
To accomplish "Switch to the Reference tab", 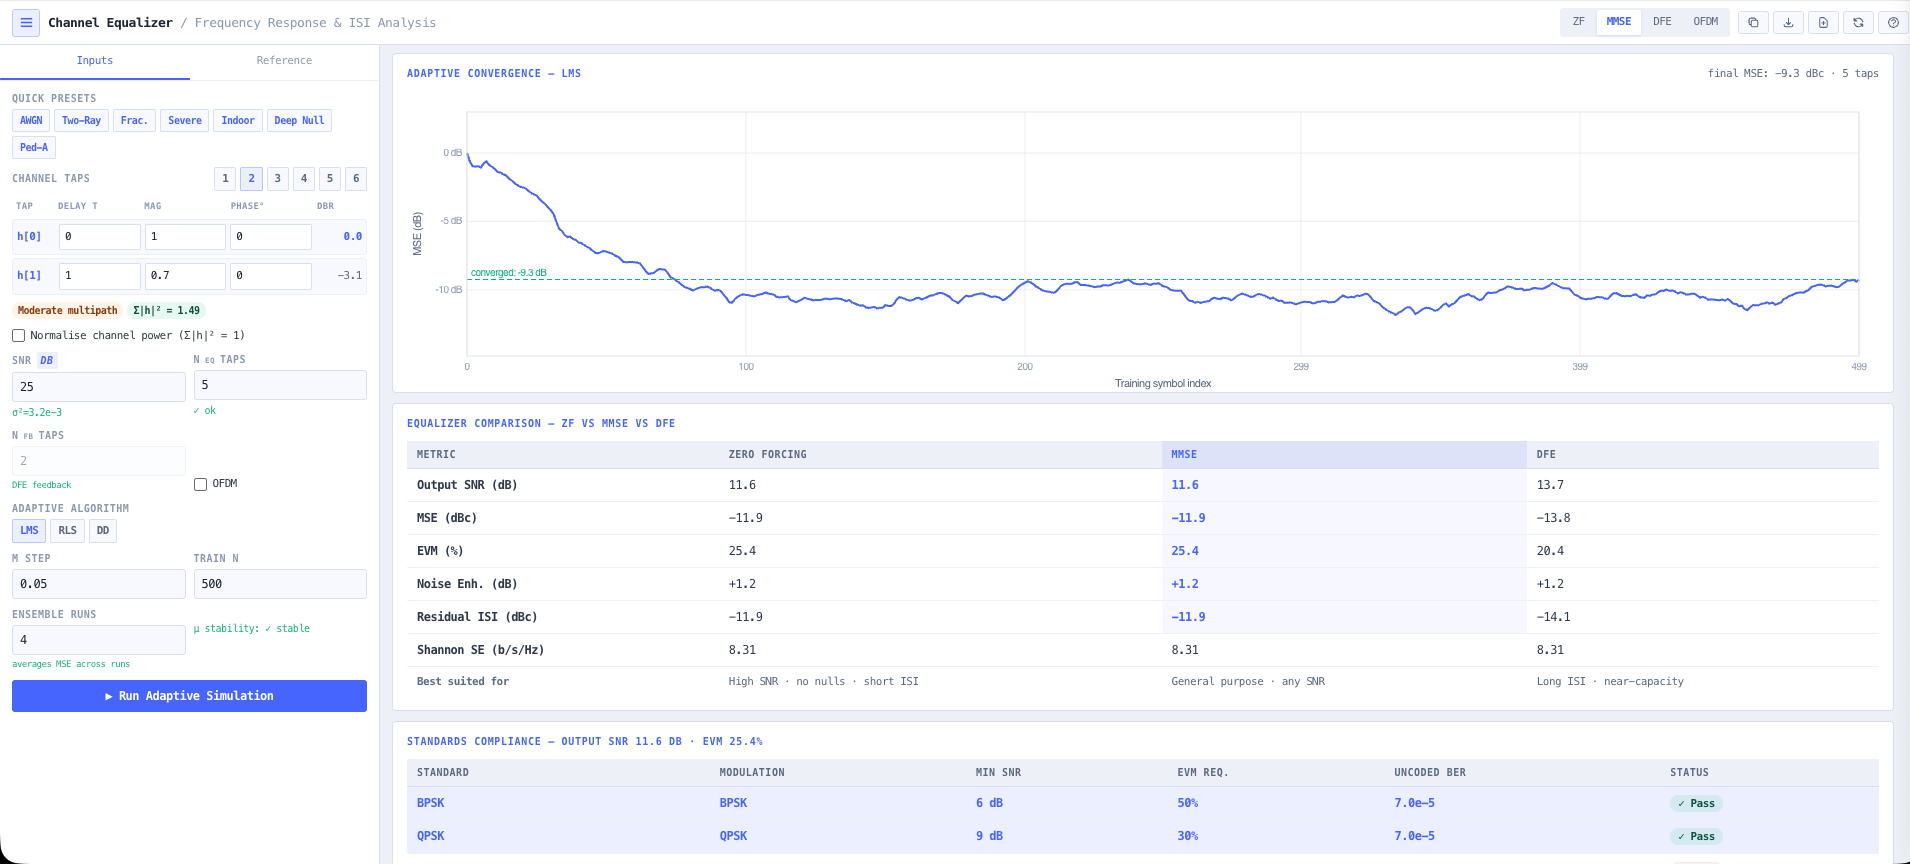I will [x=284, y=60].
